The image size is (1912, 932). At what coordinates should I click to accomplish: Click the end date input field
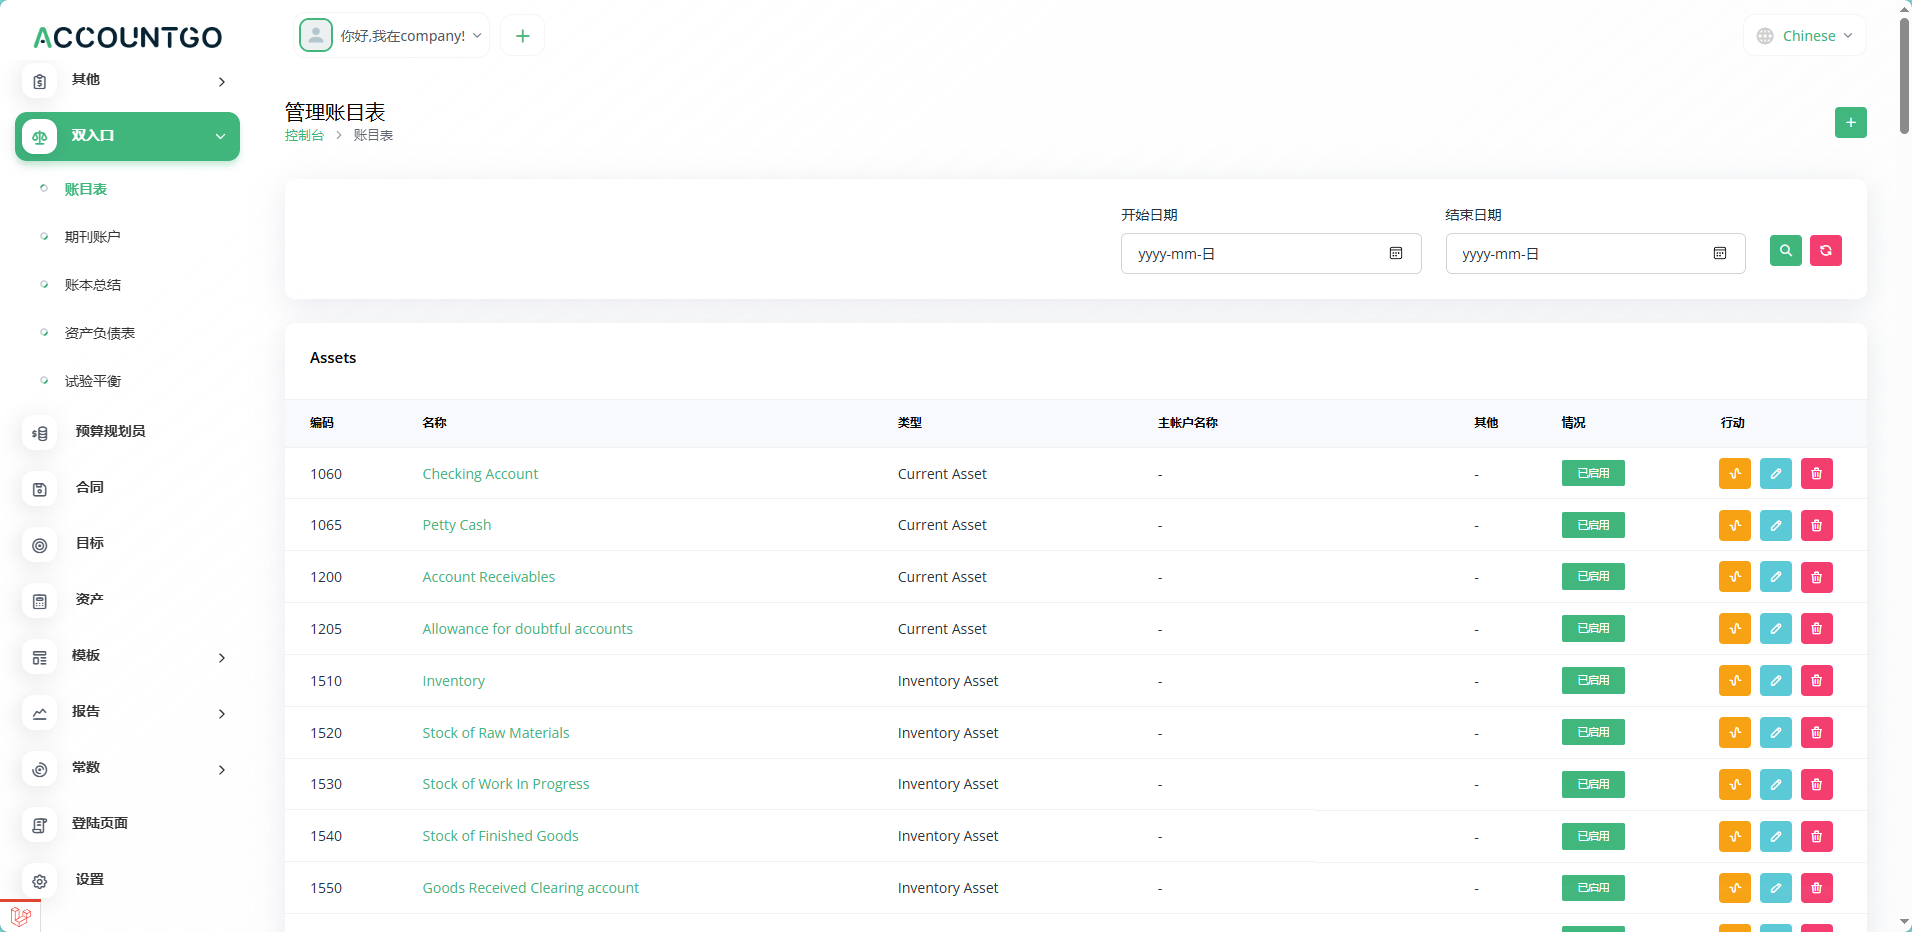click(1580, 254)
